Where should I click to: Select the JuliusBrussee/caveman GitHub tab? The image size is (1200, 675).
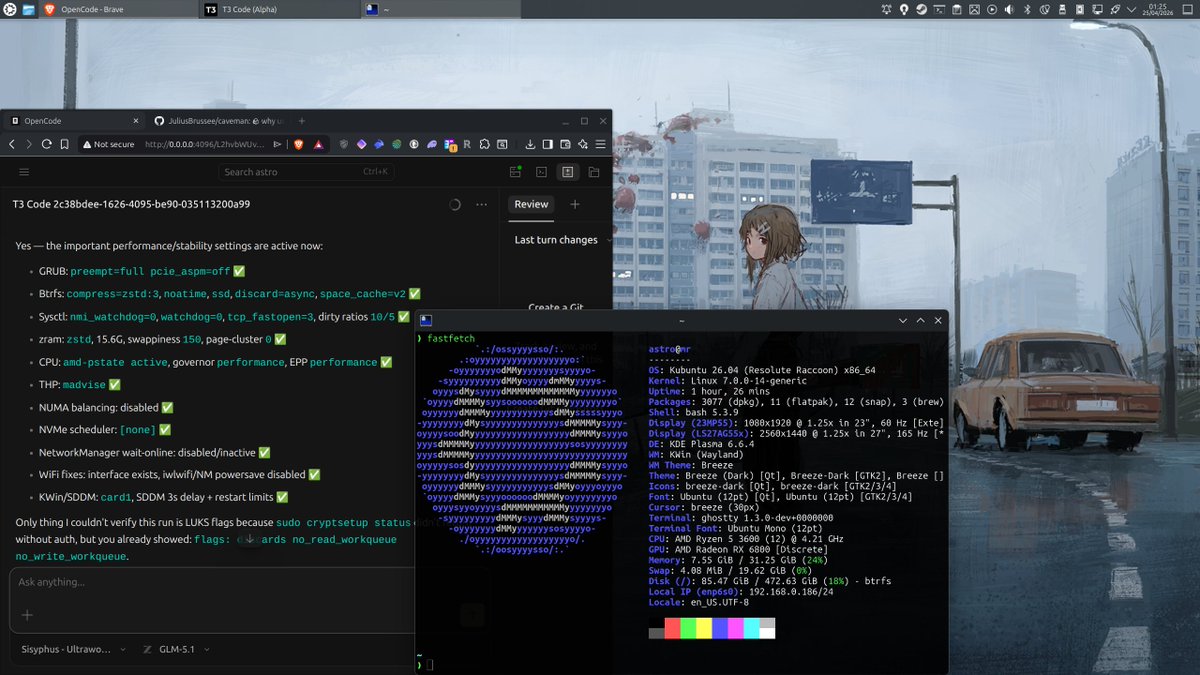click(x=220, y=120)
